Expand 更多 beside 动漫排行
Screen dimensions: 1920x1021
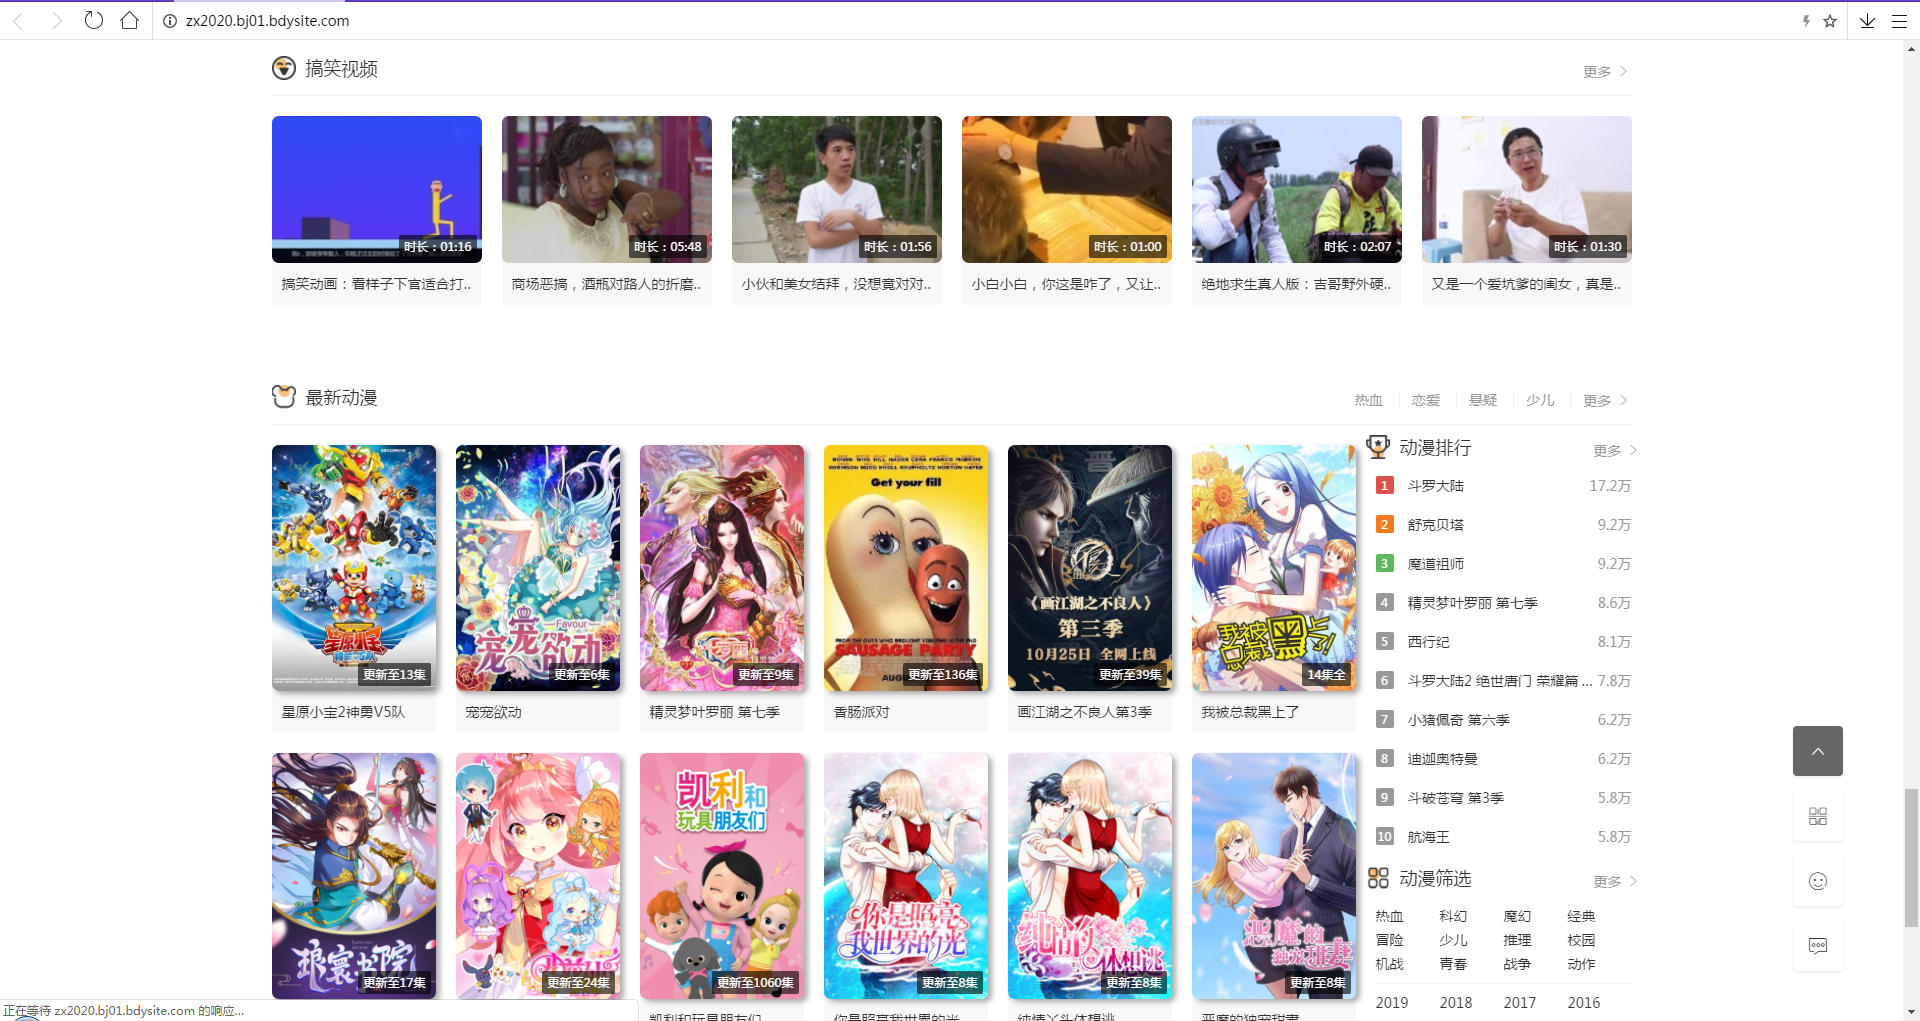(x=1614, y=451)
